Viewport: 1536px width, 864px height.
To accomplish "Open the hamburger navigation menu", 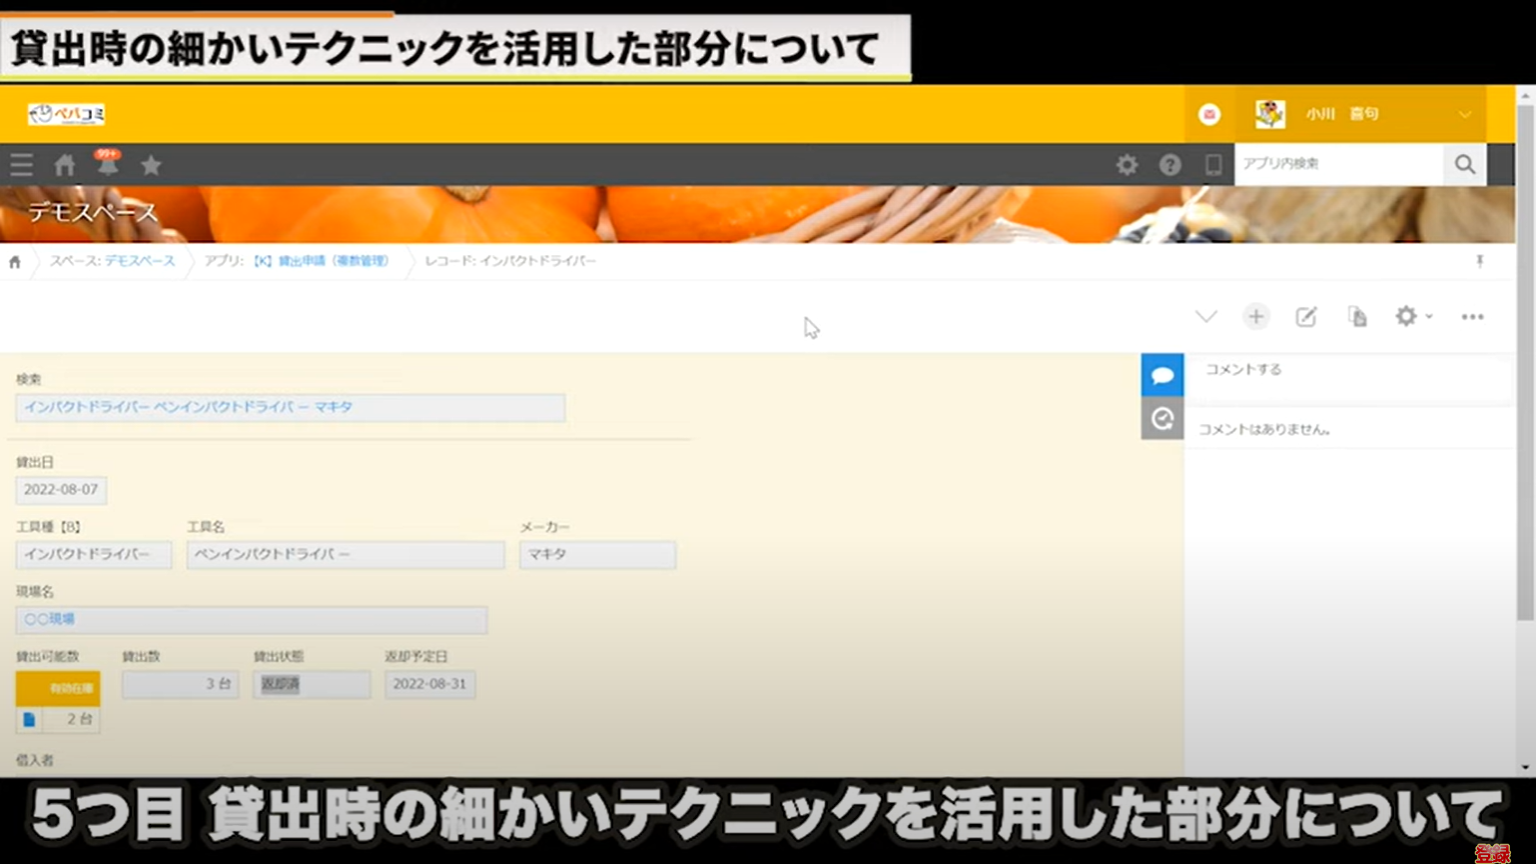I will coord(21,164).
